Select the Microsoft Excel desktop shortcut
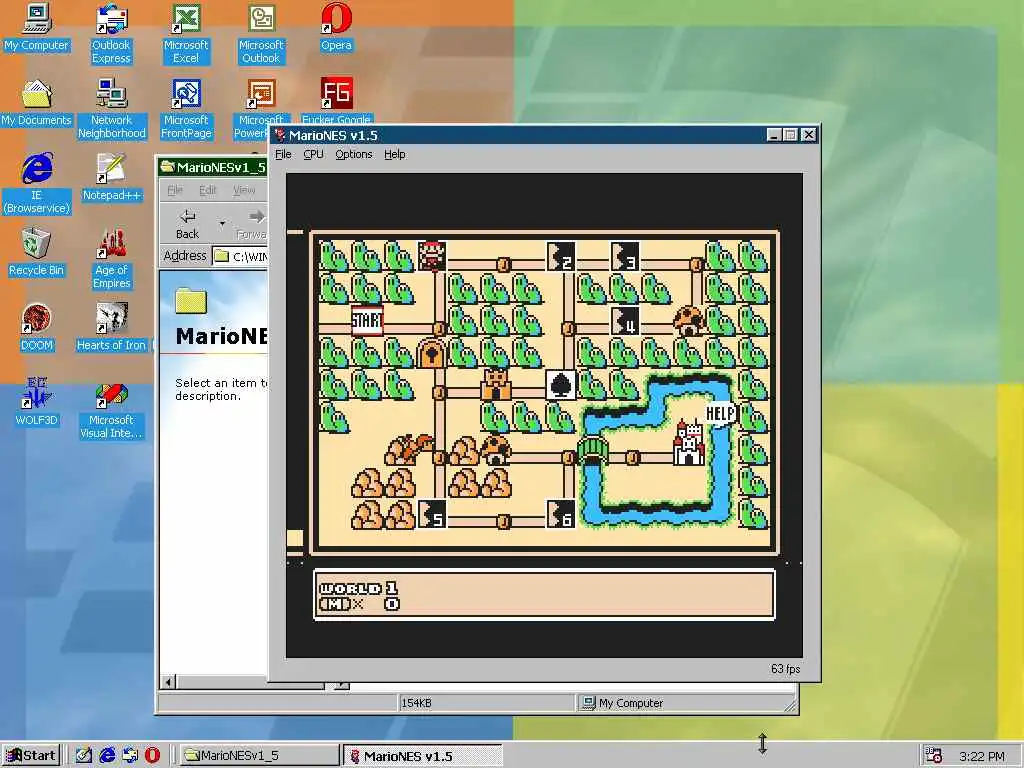This screenshot has width=1024, height=768. [186, 34]
